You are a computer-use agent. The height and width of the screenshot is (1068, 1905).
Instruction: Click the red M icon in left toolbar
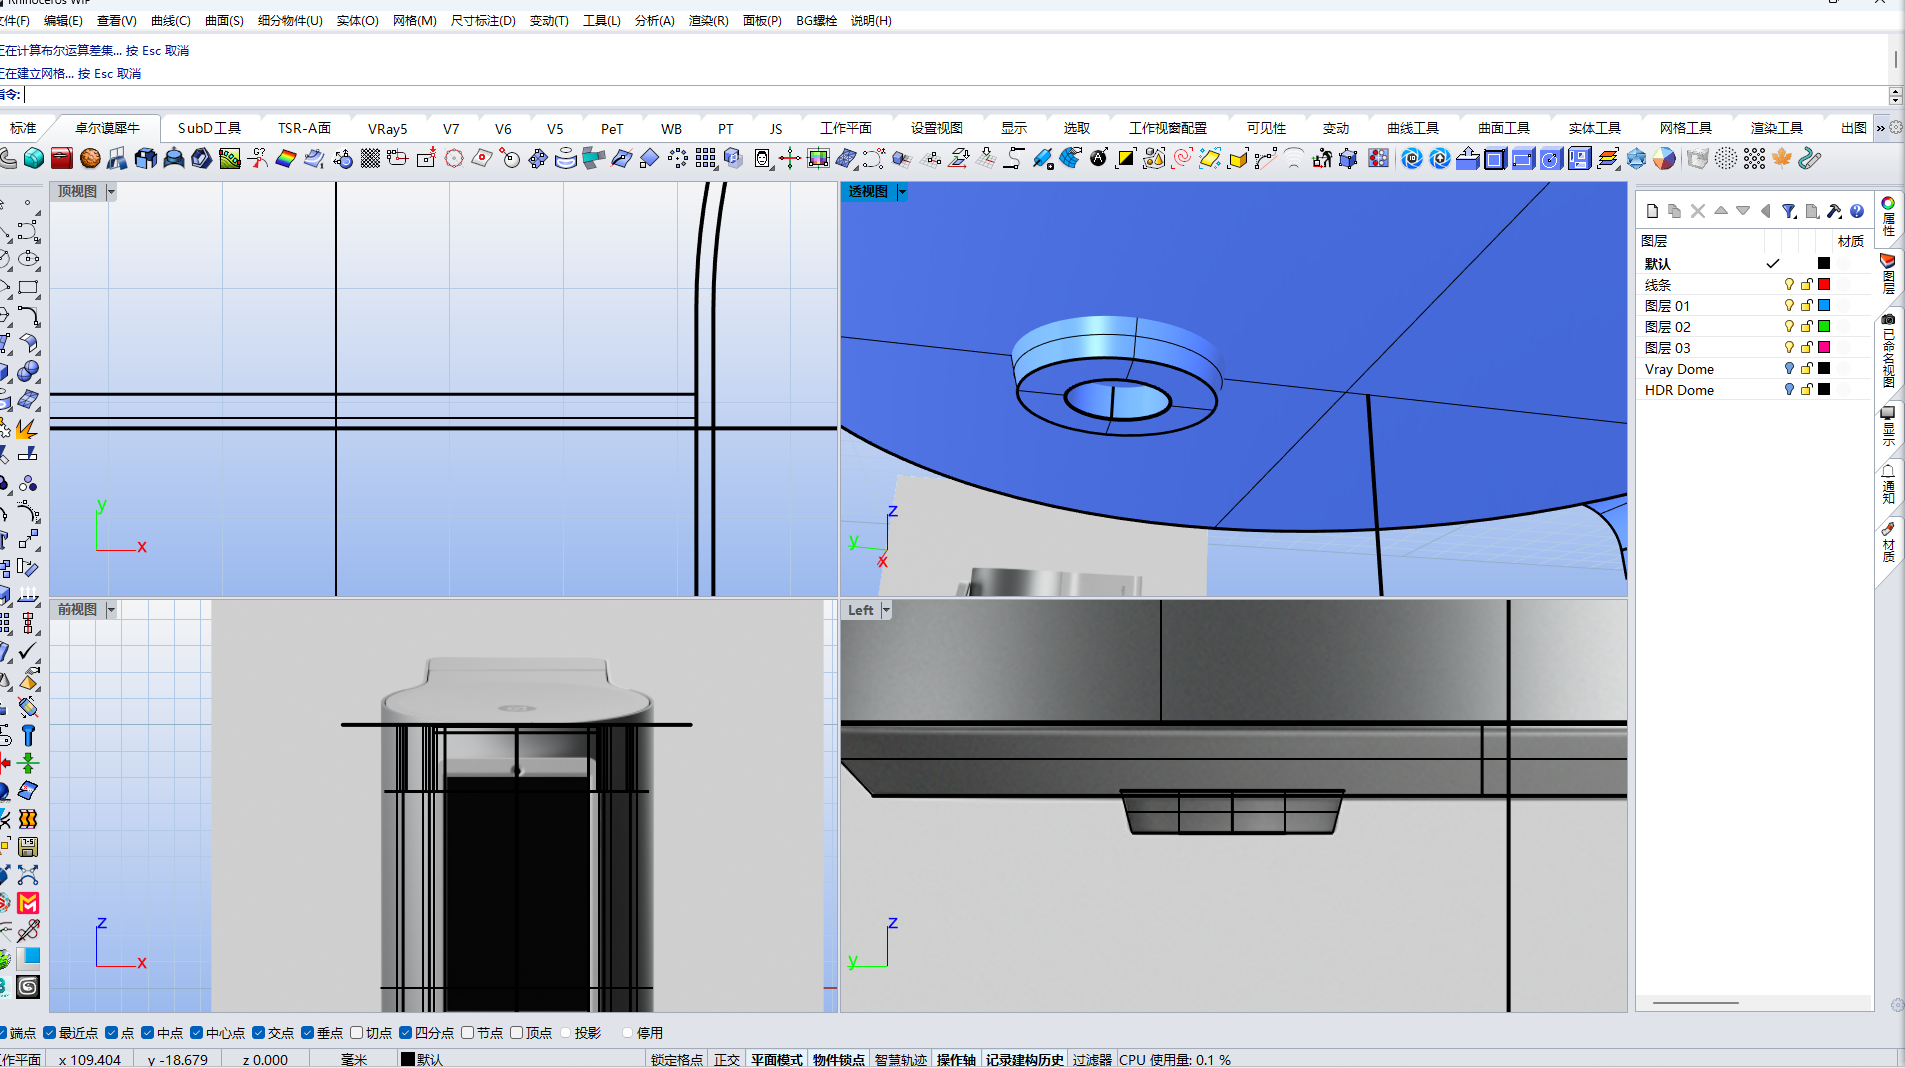(28, 903)
